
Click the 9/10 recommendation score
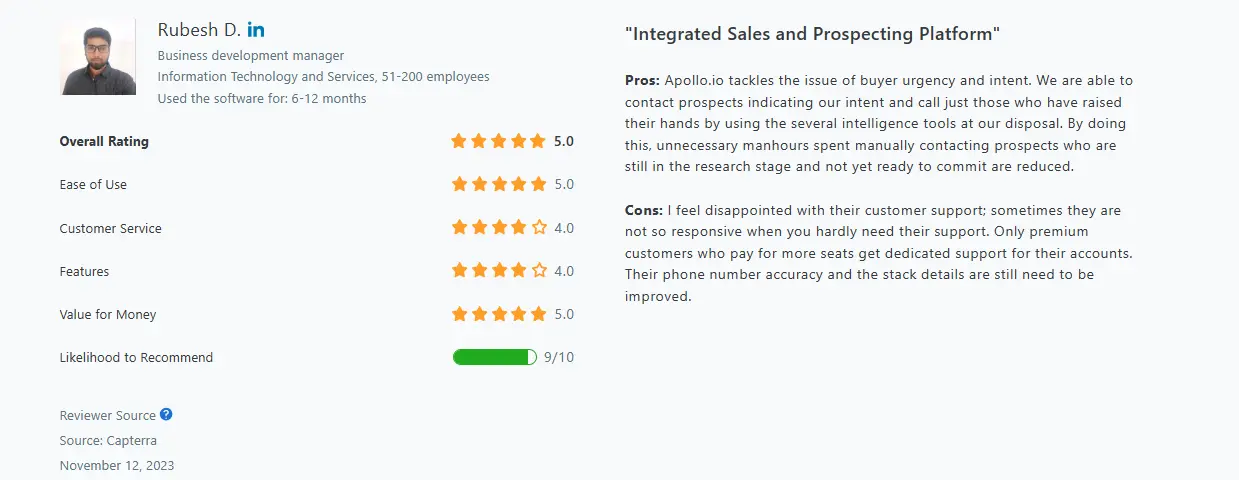[x=559, y=357]
